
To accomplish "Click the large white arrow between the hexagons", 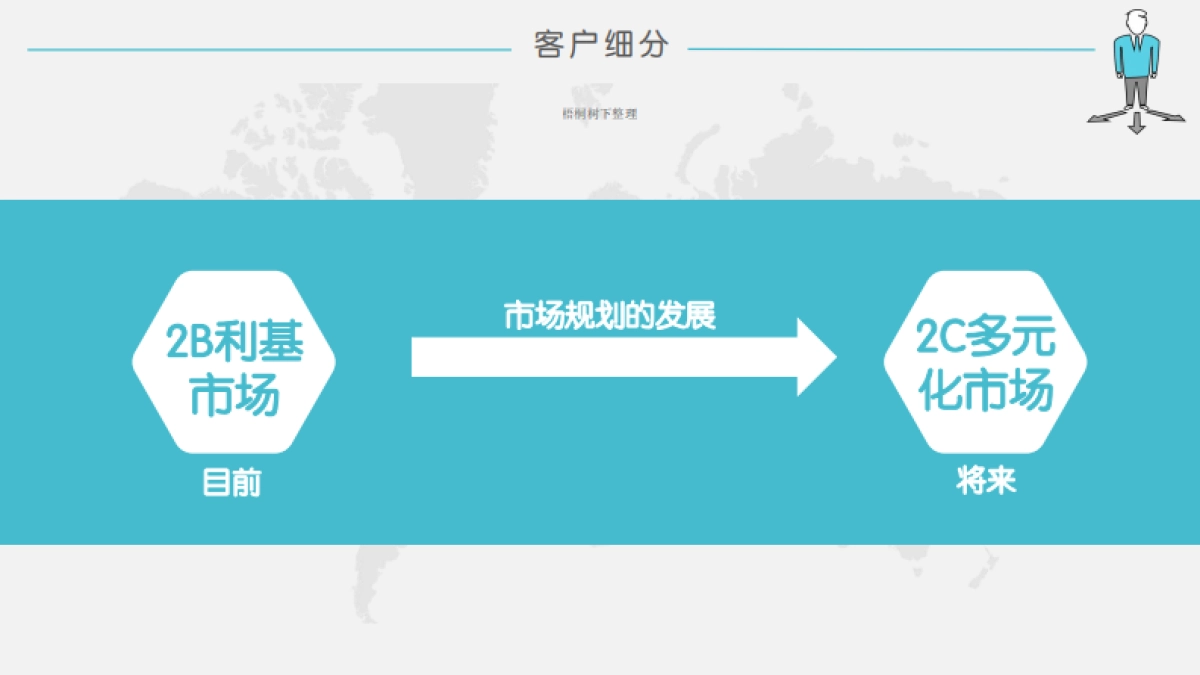I will click(620, 358).
